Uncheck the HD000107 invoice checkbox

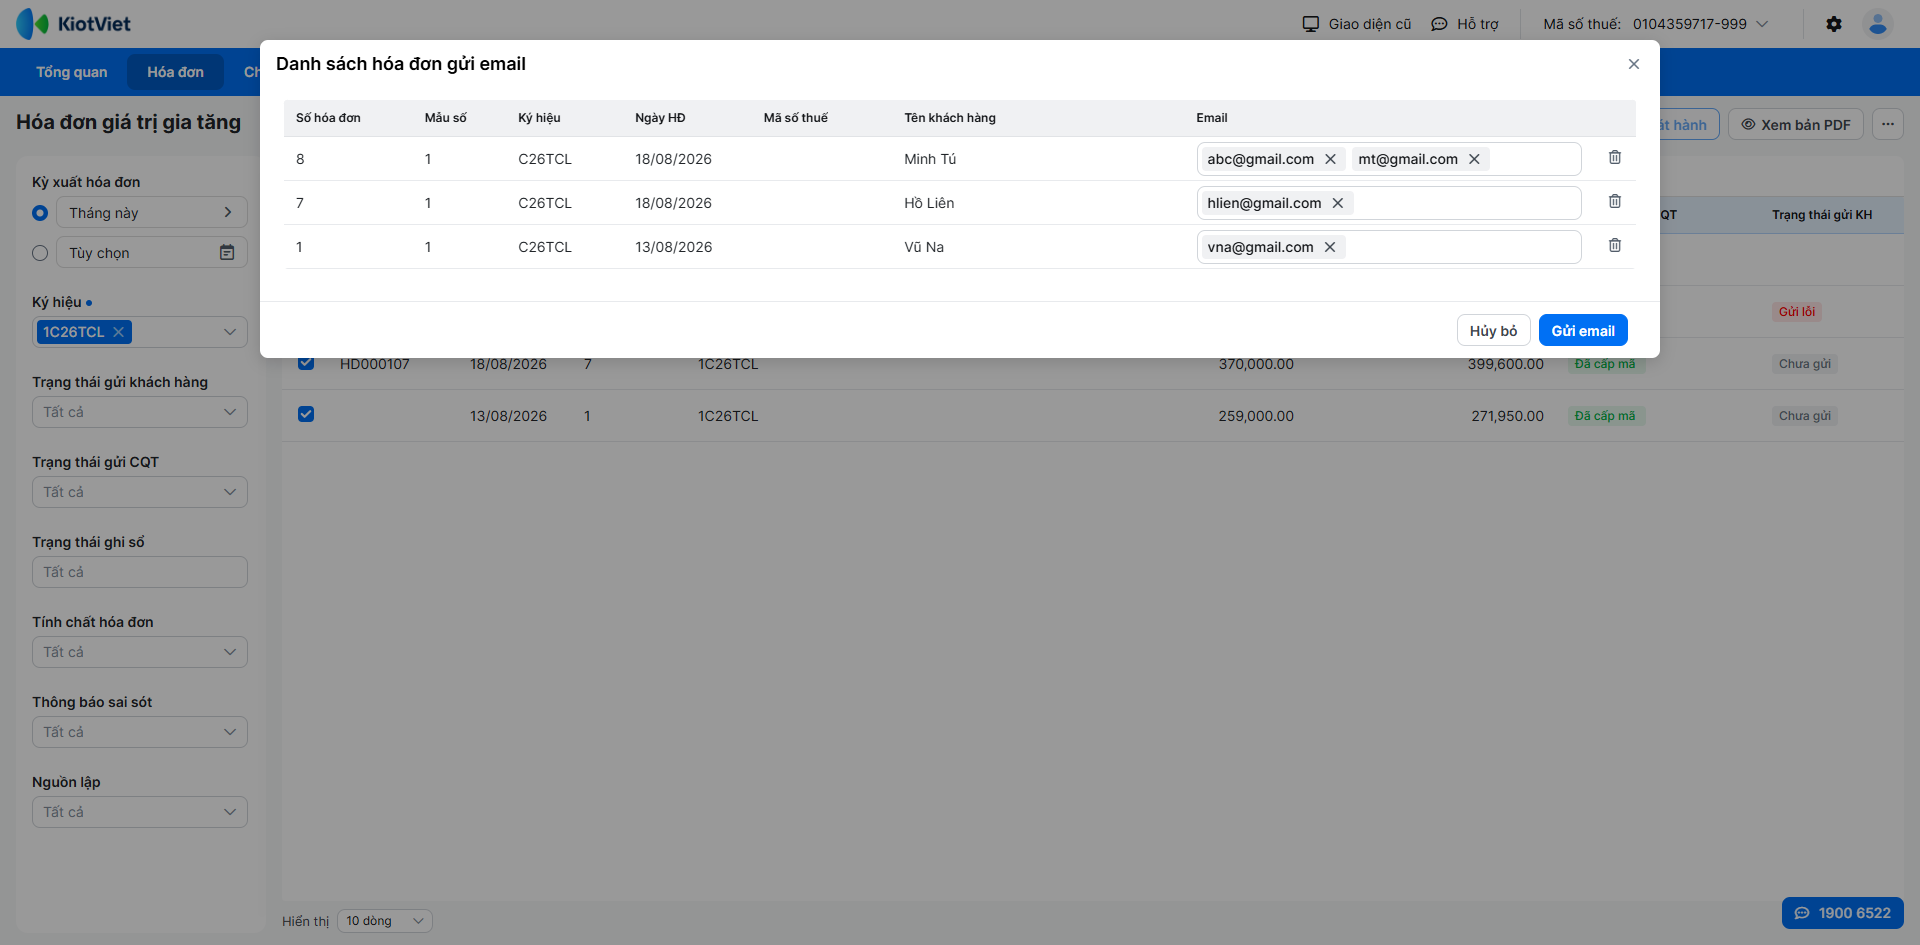tap(306, 362)
